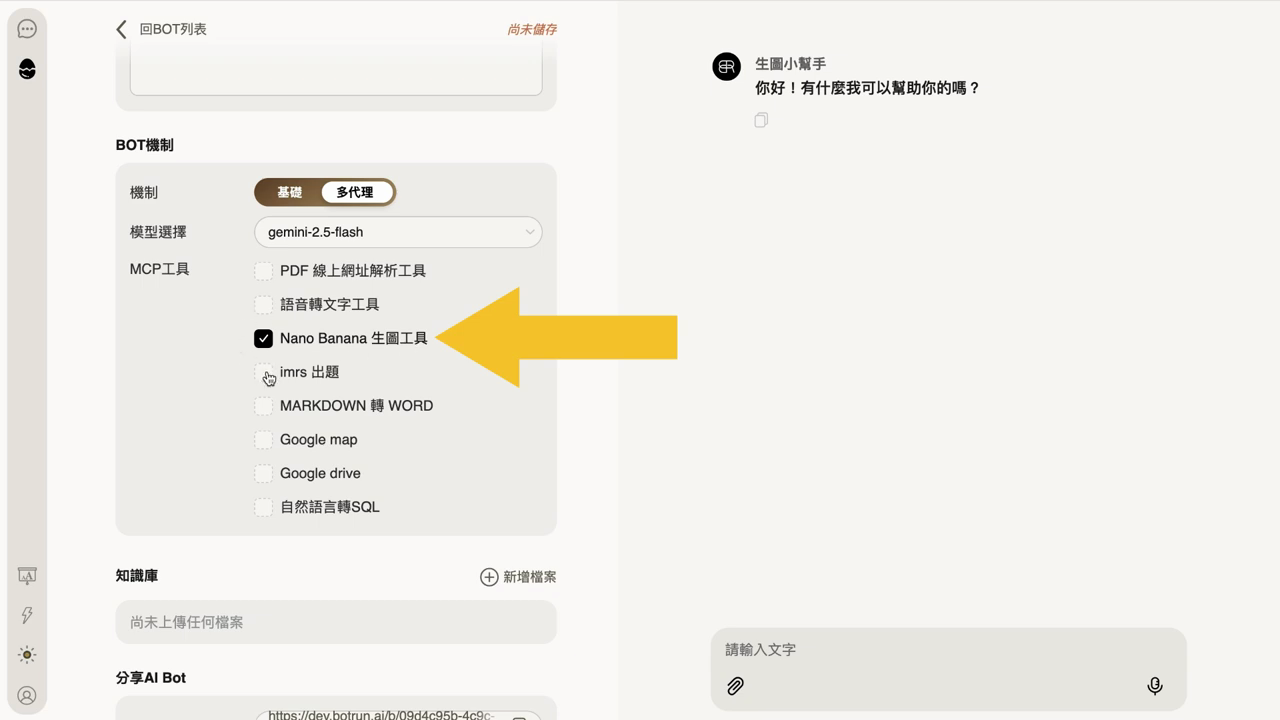Click the 生圖小幫手 bot avatar
Screen dimensions: 1280x720
[x=726, y=67]
